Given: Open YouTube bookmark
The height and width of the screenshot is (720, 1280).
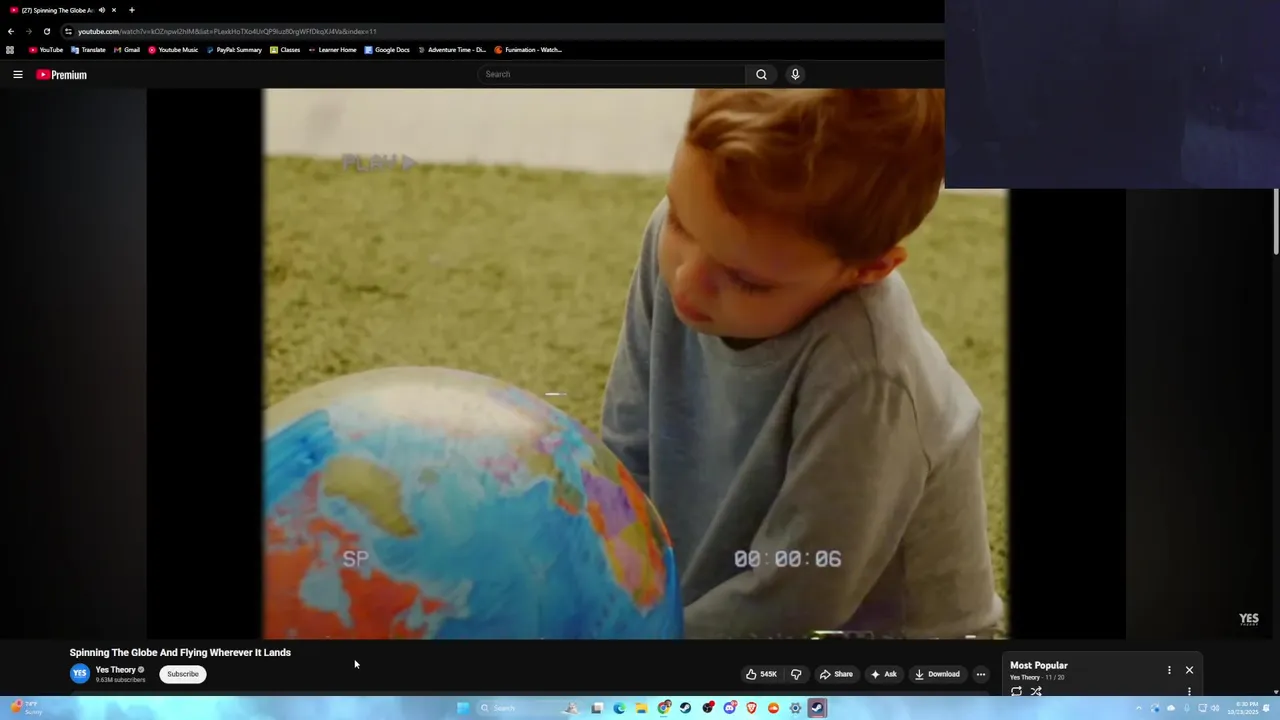Looking at the screenshot, I should [x=46, y=50].
